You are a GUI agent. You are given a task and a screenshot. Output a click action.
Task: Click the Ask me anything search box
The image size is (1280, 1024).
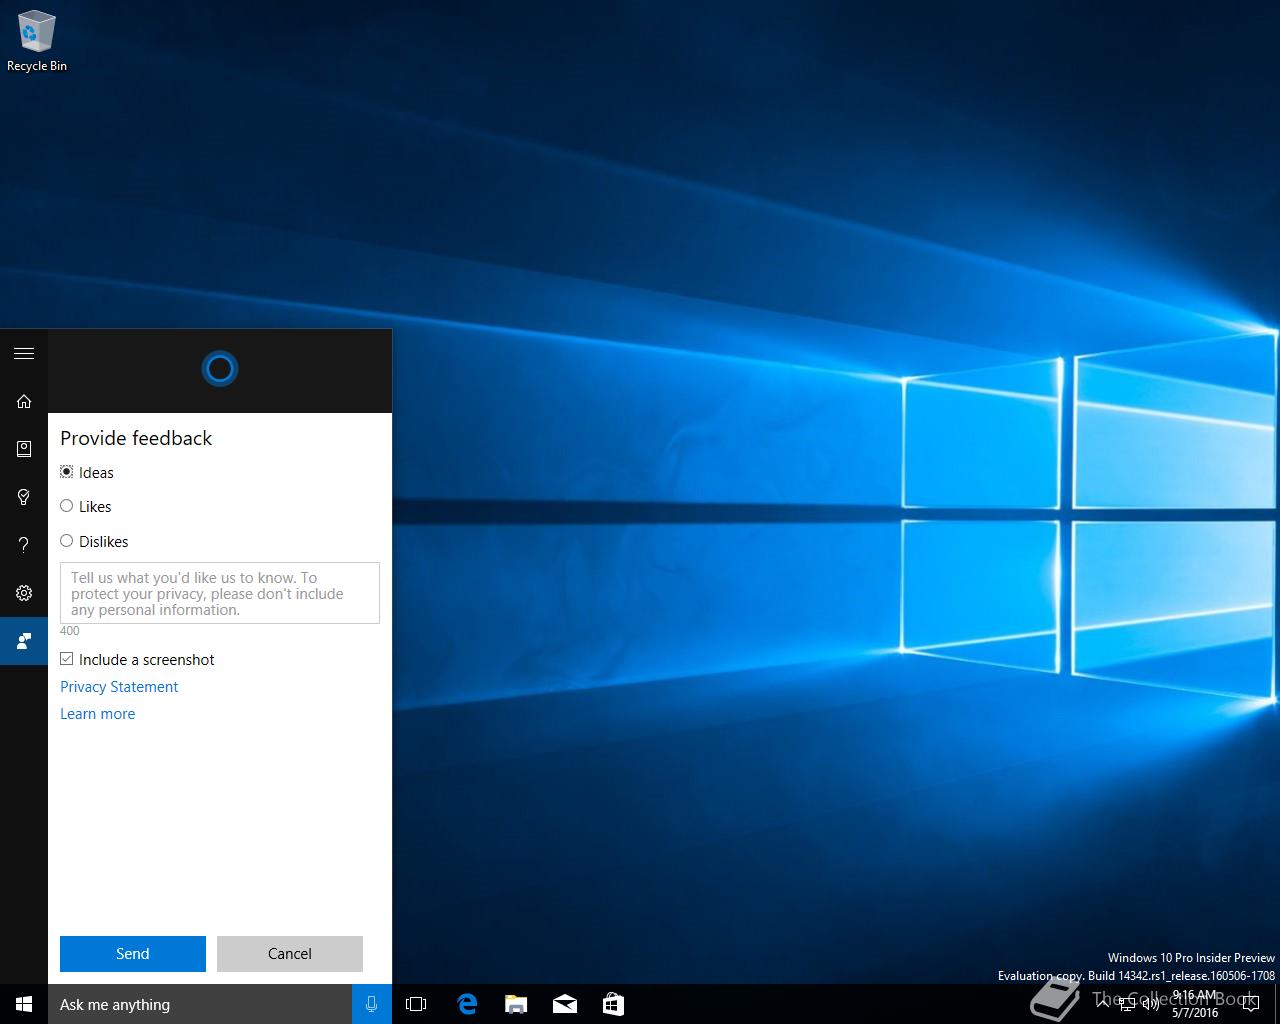[x=200, y=1004]
